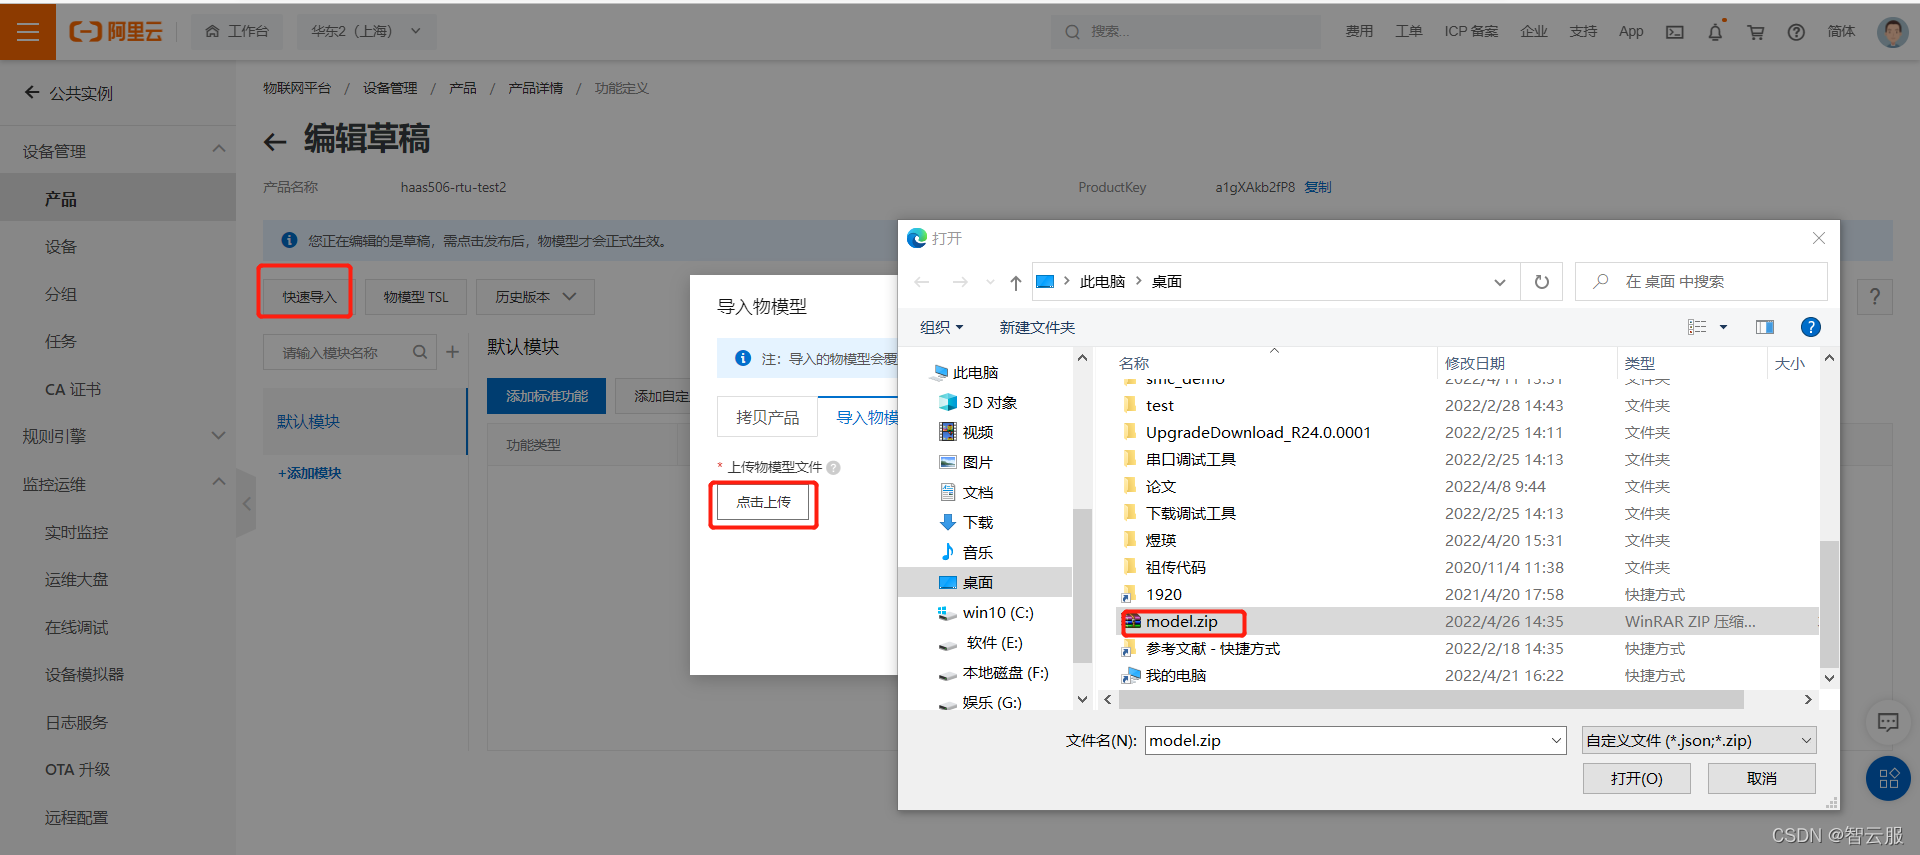
Task: Click the 物模型 TSL button
Action: 416,297
